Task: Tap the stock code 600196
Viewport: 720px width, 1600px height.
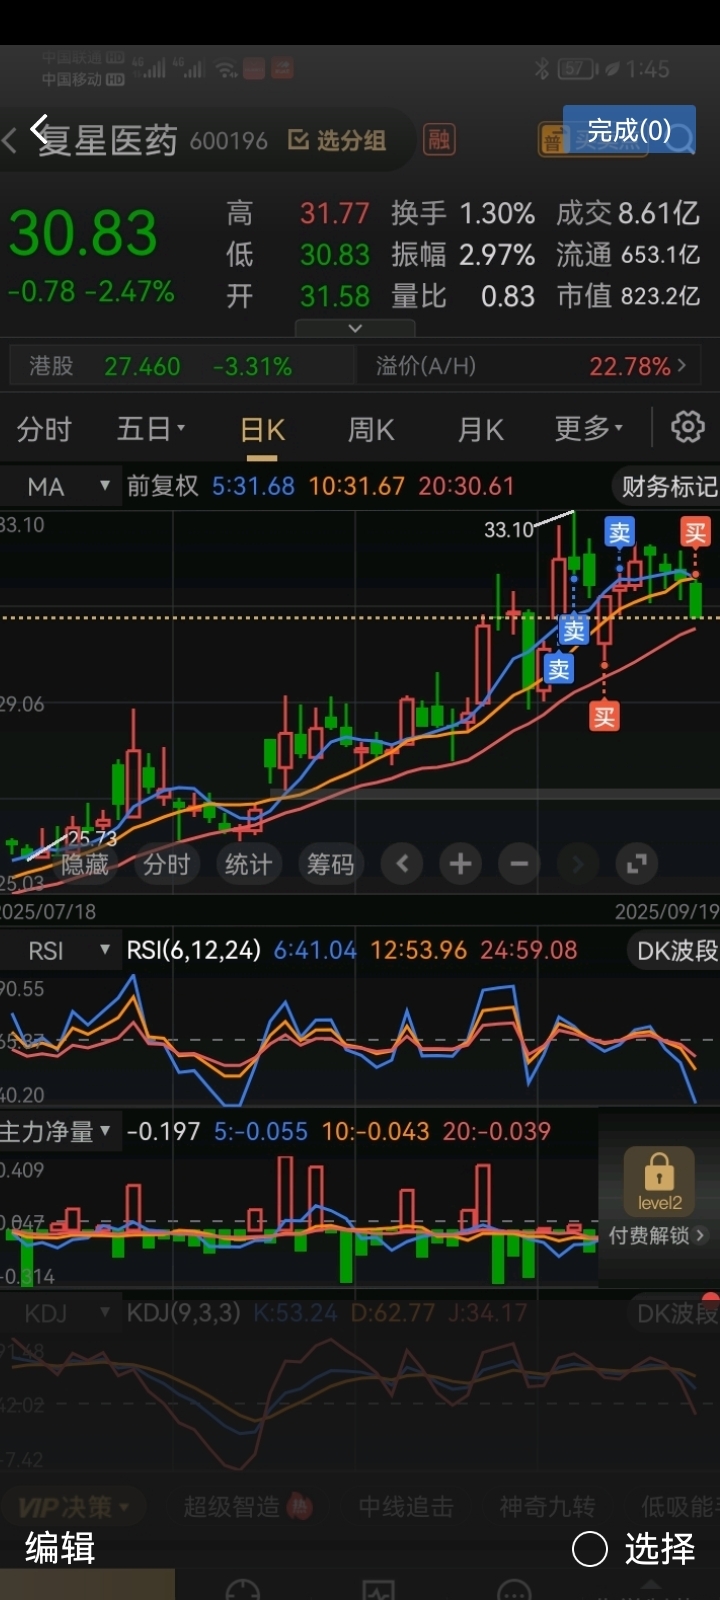Action: click(x=229, y=141)
